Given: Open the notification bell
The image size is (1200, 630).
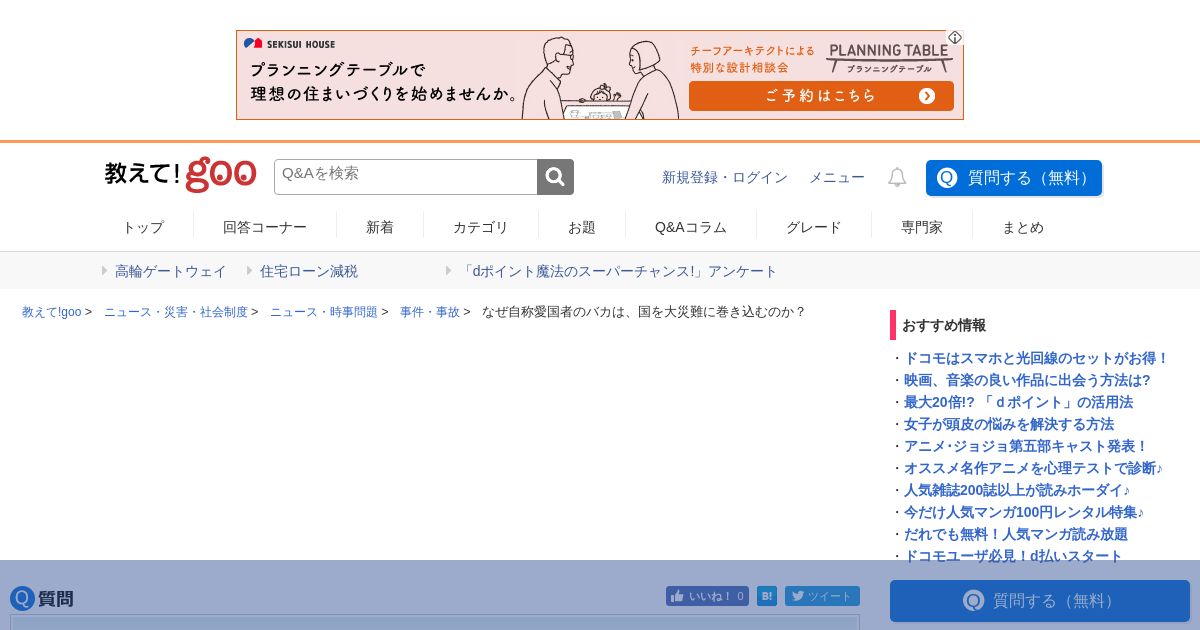Looking at the screenshot, I should [x=897, y=177].
